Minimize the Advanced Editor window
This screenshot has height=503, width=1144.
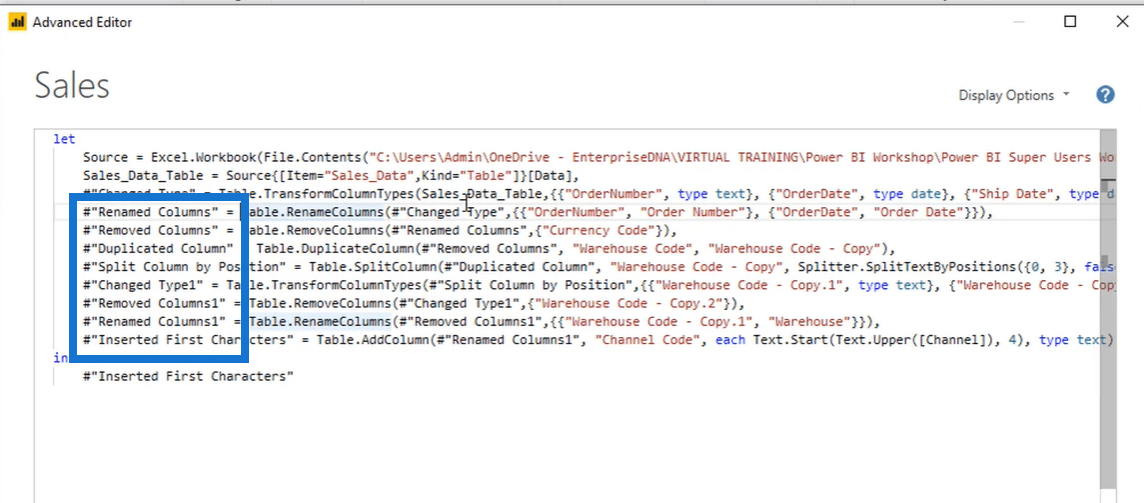click(1018, 21)
